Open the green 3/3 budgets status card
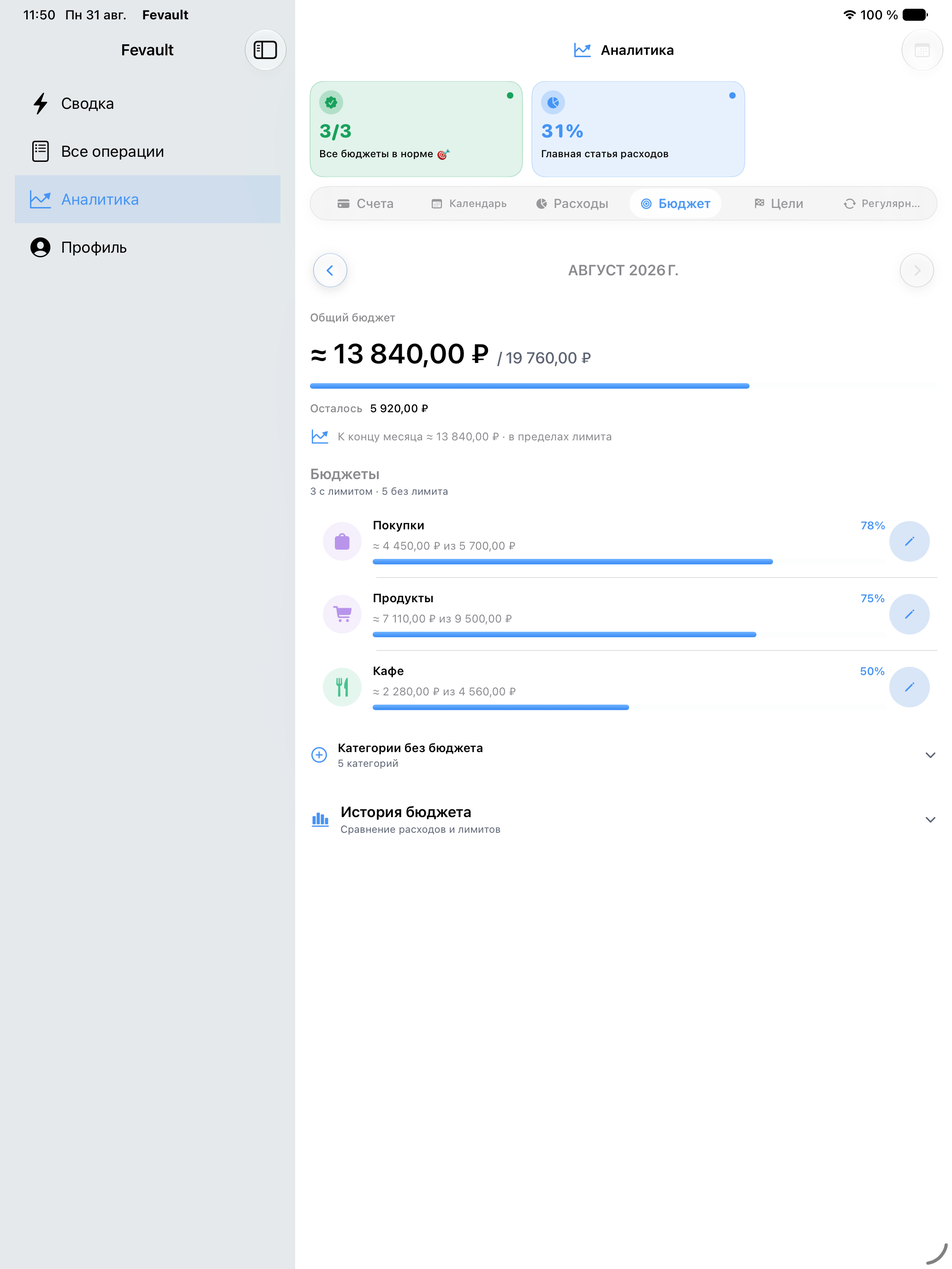Screen dimensions: 952x1269 click(416, 129)
